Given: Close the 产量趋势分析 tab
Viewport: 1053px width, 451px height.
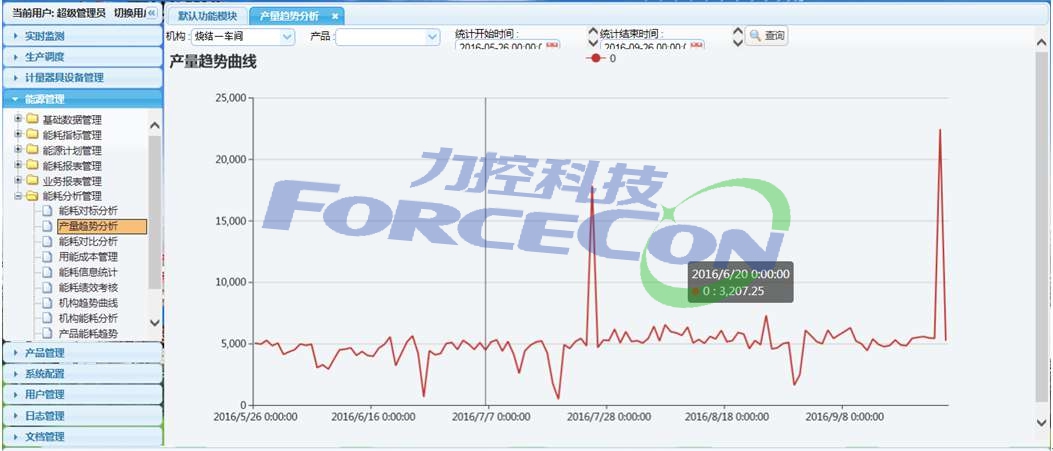Looking at the screenshot, I should [334, 16].
